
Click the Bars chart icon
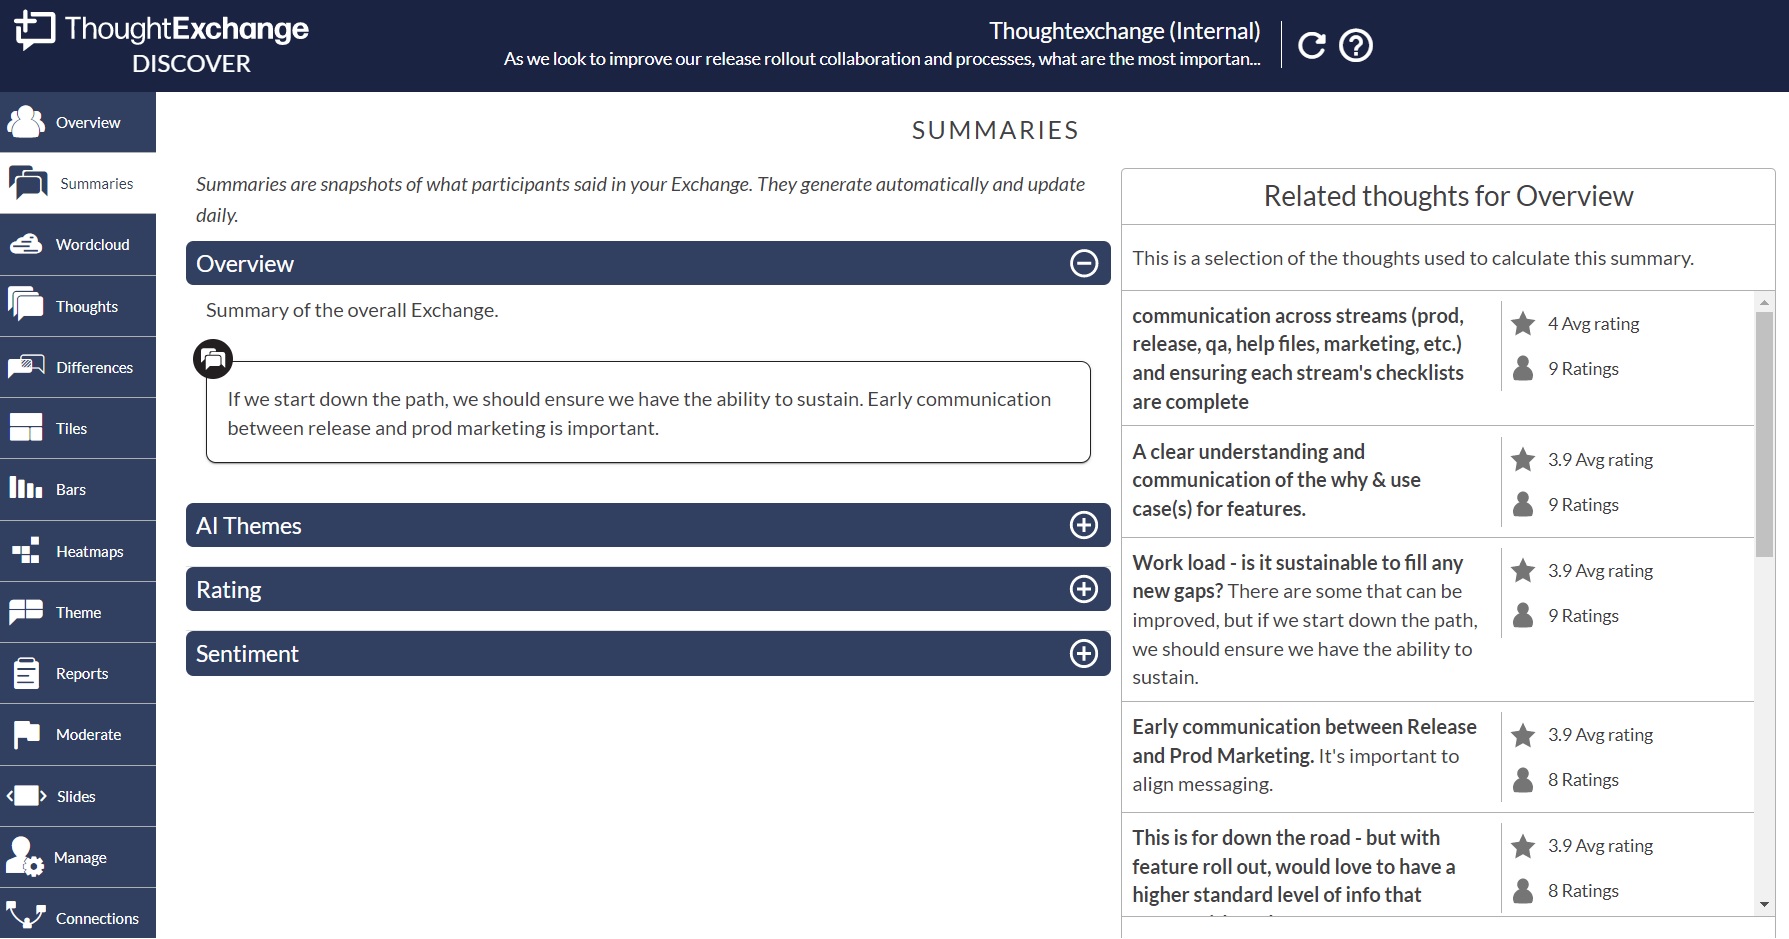tap(26, 489)
